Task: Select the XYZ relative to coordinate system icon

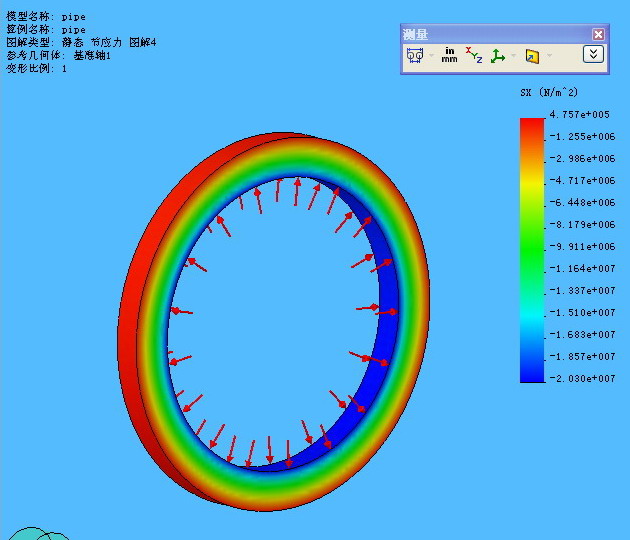Action: click(x=498, y=56)
